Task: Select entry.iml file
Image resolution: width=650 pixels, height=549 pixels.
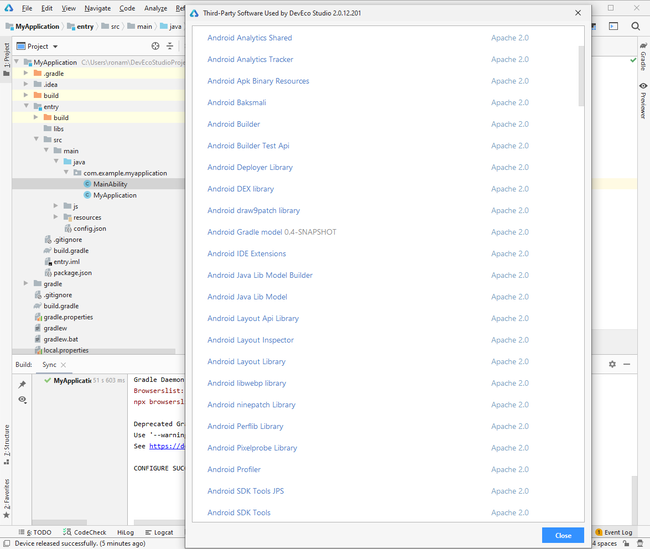Action: coord(66,262)
